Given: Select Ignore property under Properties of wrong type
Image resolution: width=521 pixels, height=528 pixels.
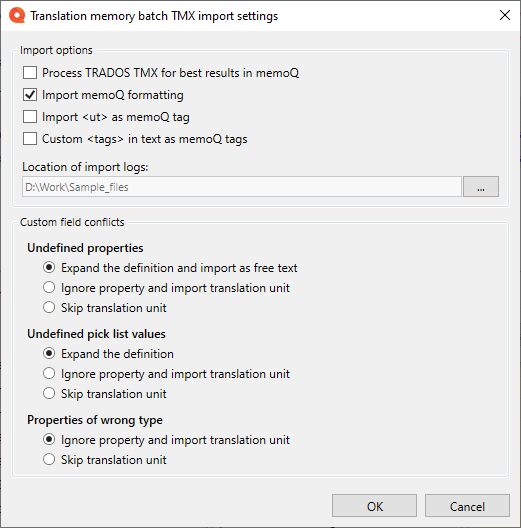Looking at the screenshot, I should [x=49, y=439].
